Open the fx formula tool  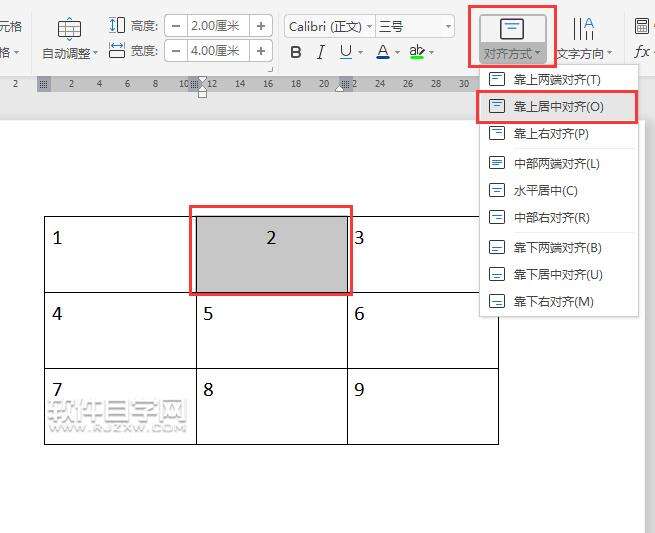pyautogui.click(x=641, y=52)
